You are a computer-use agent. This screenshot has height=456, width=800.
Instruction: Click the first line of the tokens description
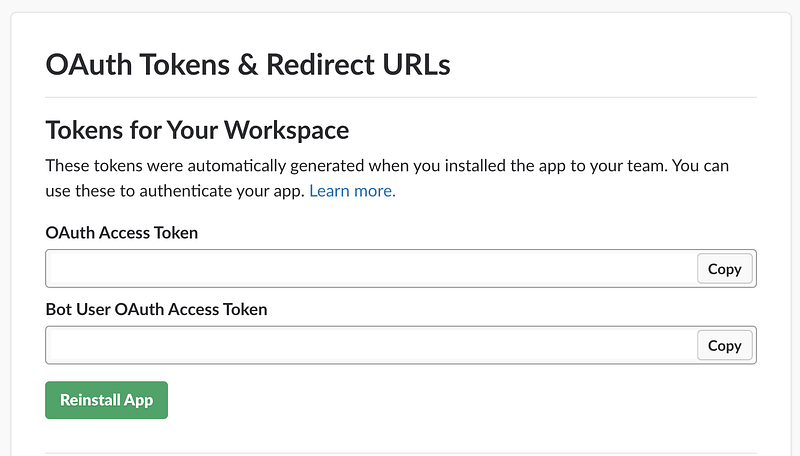tap(387, 166)
